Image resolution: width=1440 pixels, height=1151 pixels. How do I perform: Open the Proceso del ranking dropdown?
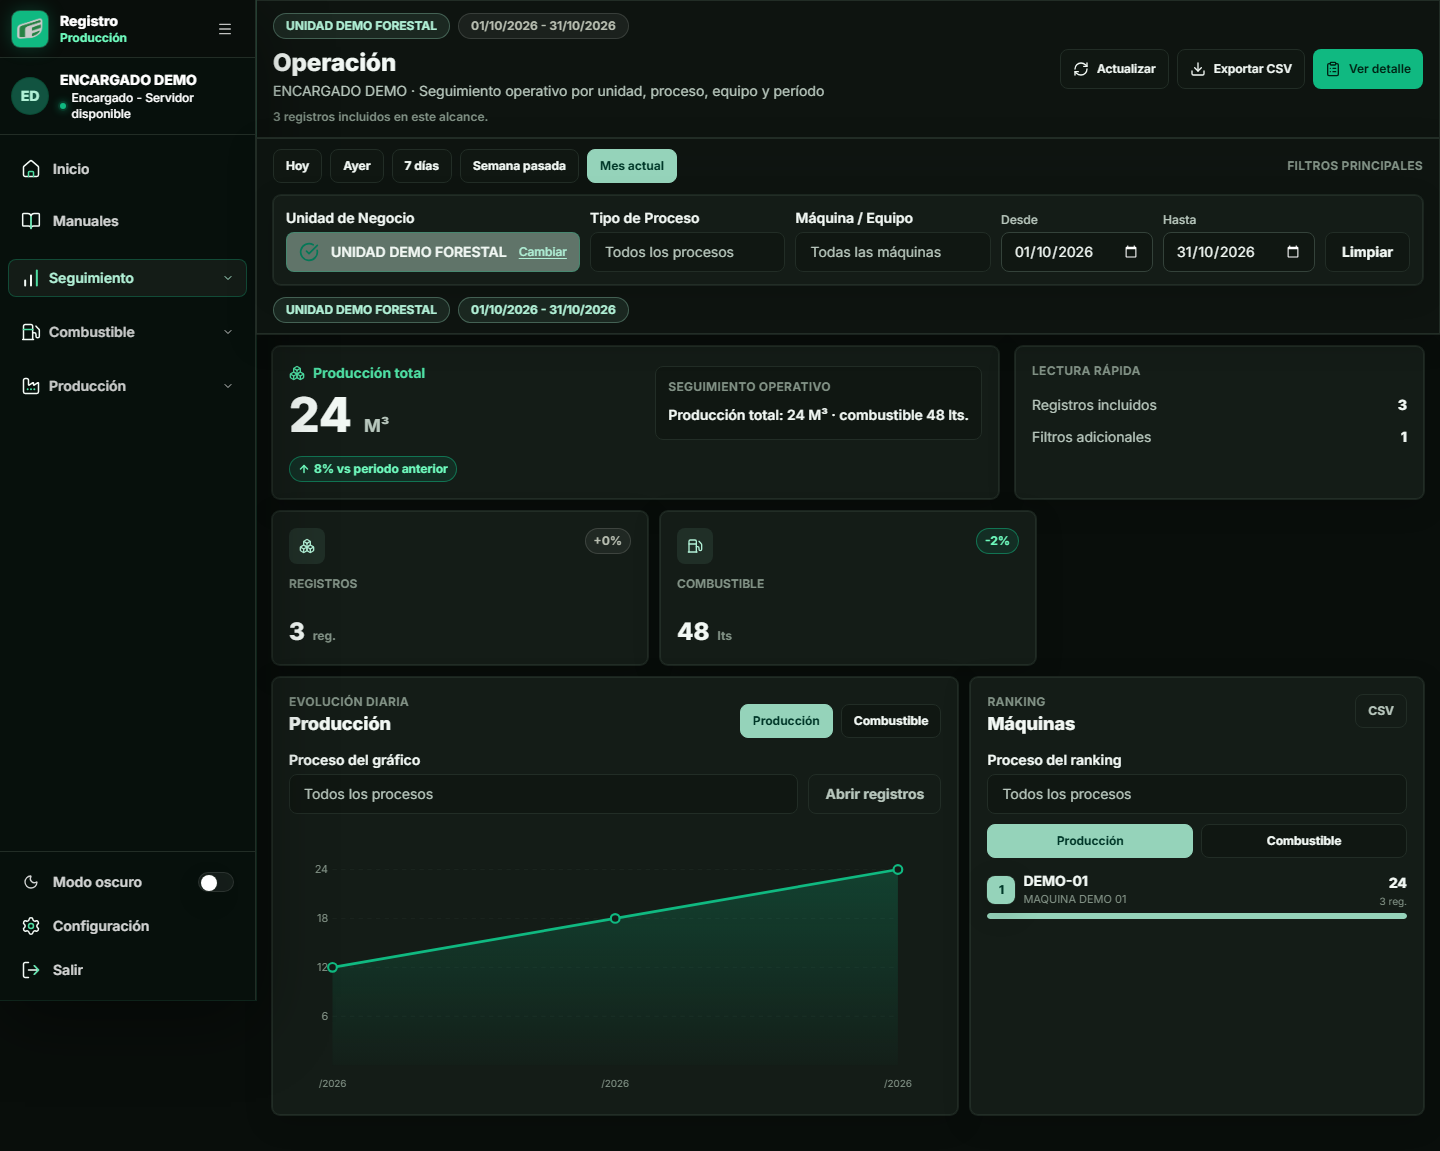pyautogui.click(x=1197, y=794)
